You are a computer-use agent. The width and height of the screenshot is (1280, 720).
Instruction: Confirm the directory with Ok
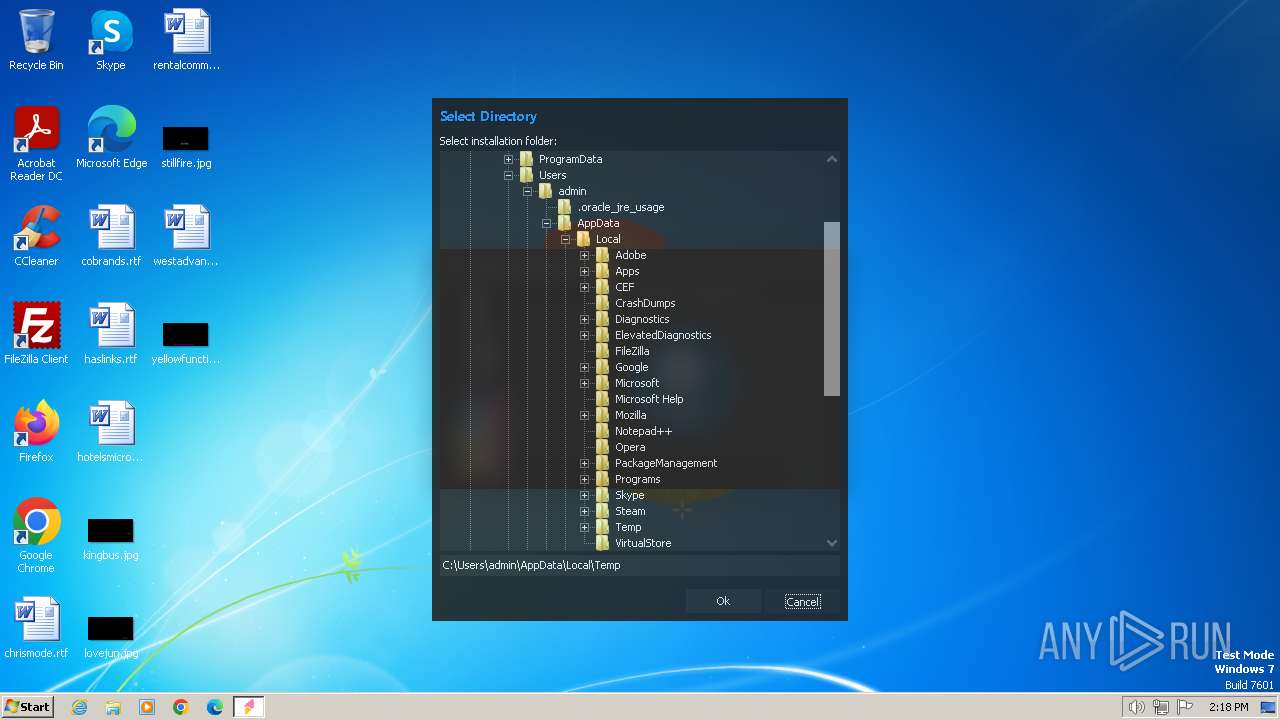click(x=723, y=601)
